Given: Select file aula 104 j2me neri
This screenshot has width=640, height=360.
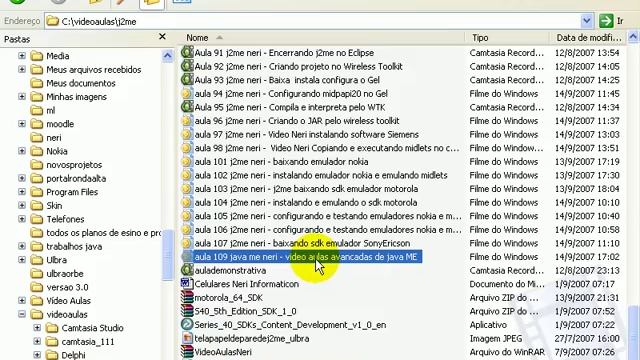Looking at the screenshot, I should point(306,202).
